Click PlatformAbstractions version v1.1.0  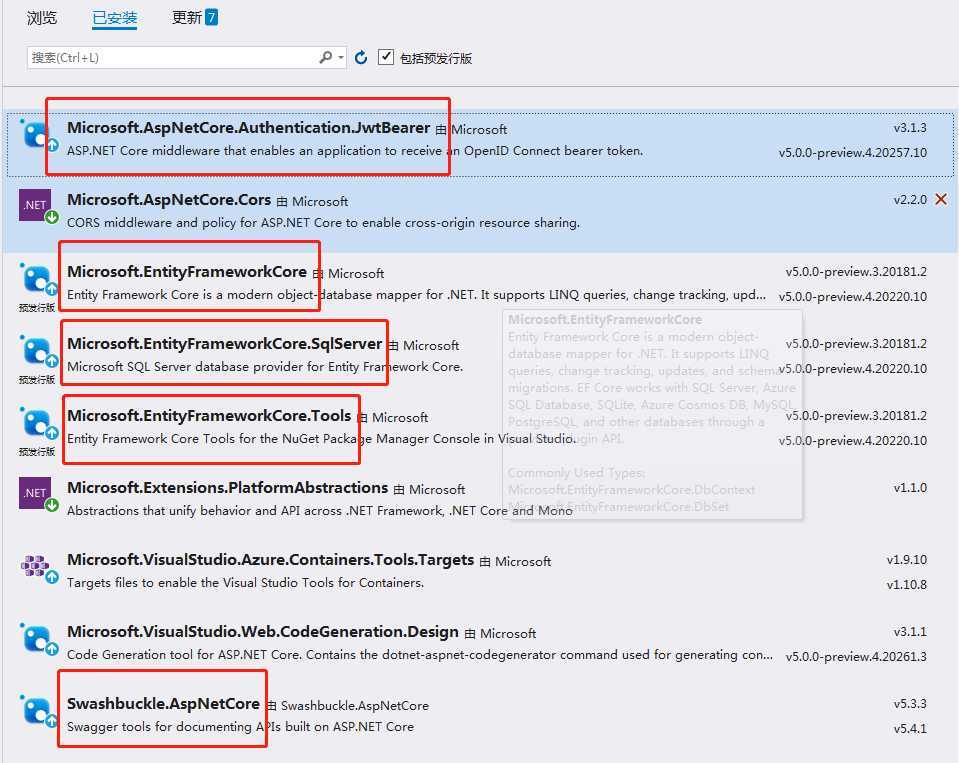910,488
